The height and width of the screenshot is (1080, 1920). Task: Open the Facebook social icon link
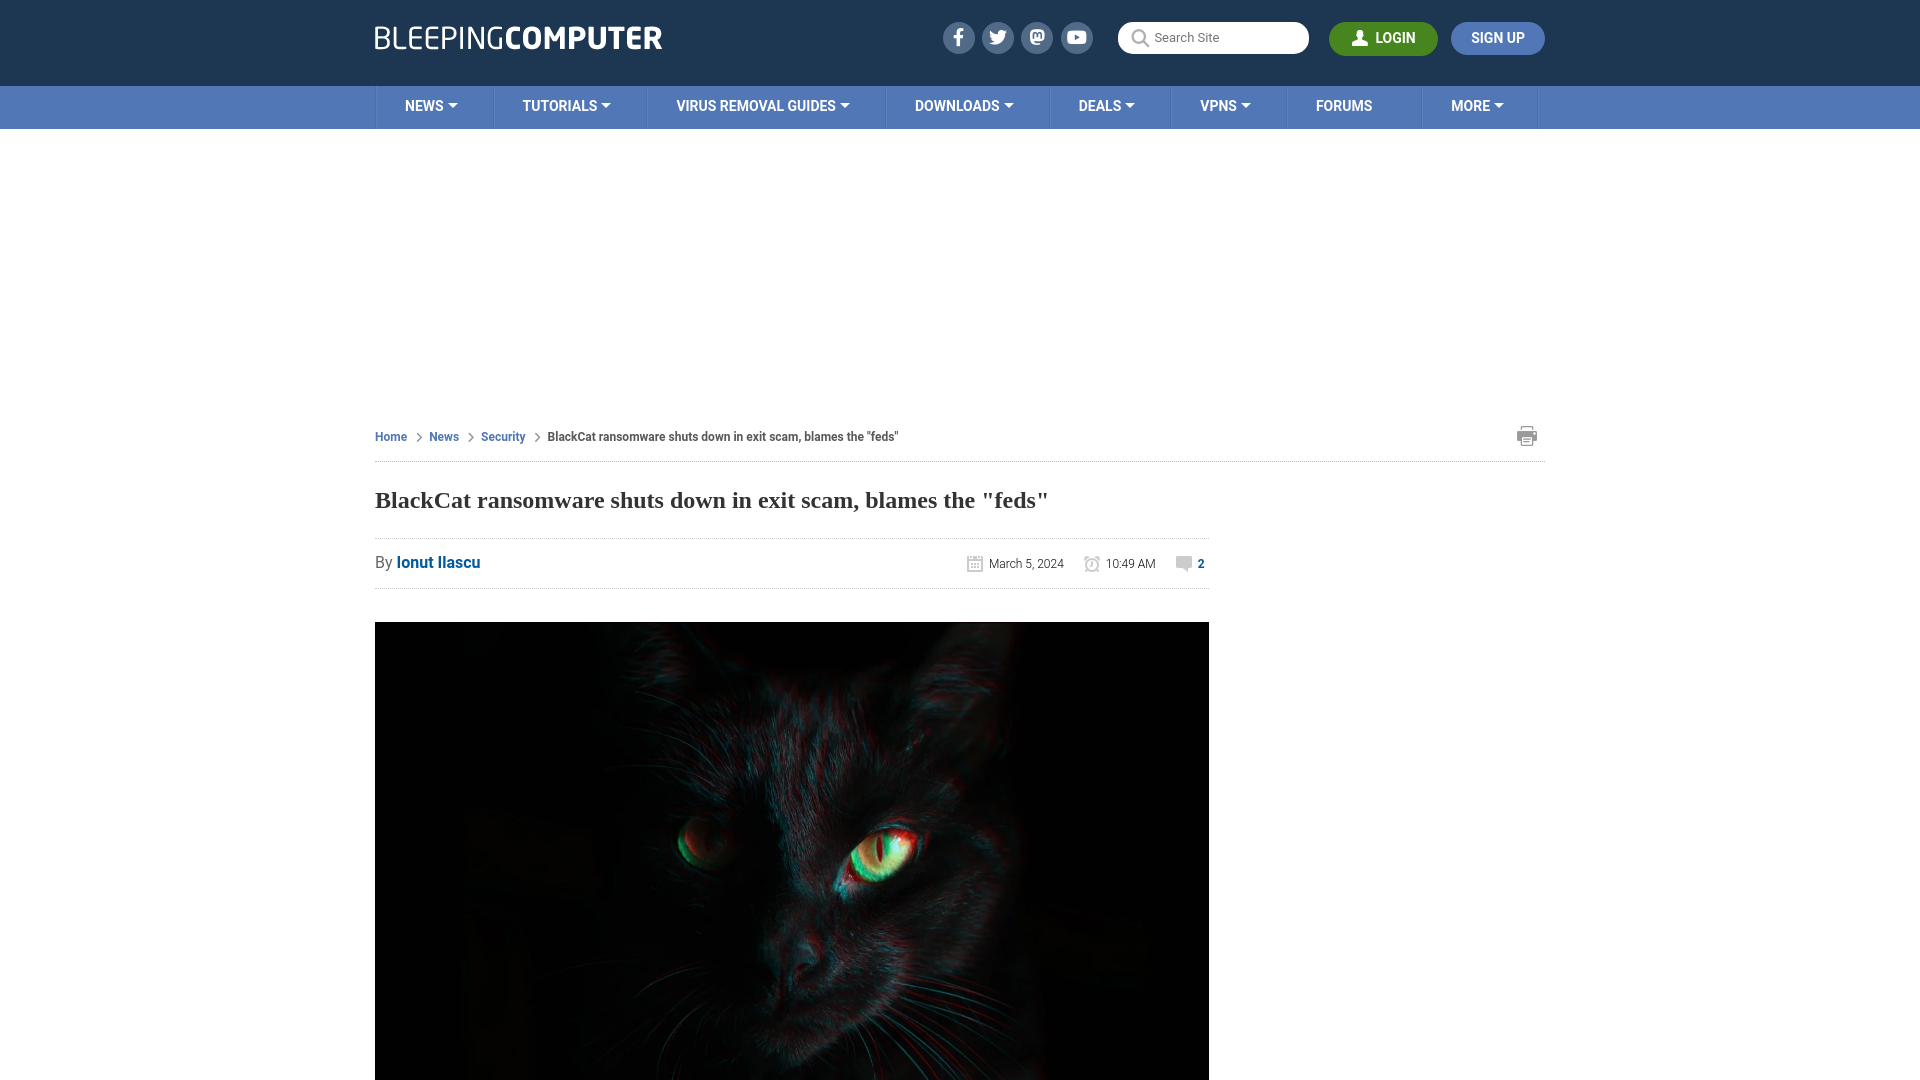(x=957, y=37)
